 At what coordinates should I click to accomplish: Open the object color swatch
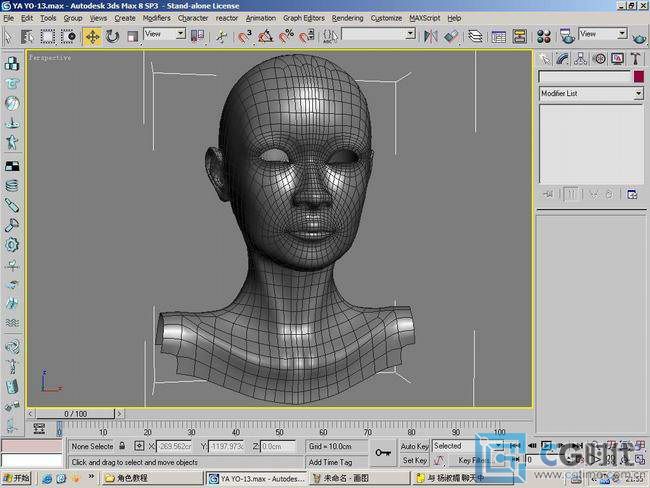coord(639,77)
